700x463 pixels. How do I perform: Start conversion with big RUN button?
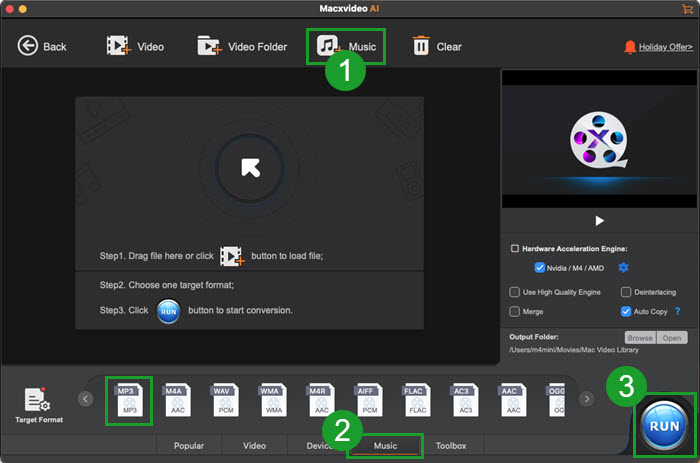pyautogui.click(x=664, y=425)
